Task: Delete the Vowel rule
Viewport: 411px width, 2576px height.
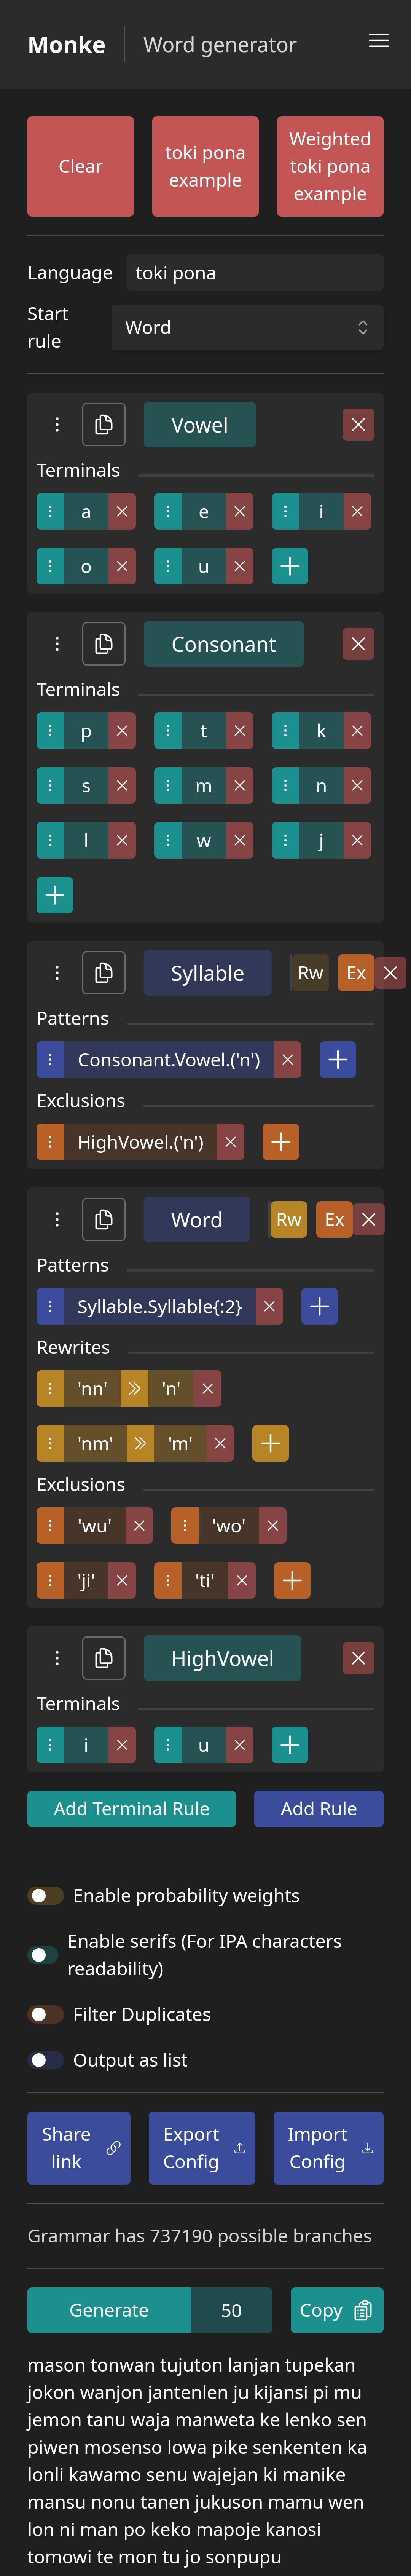Action: click(x=358, y=425)
